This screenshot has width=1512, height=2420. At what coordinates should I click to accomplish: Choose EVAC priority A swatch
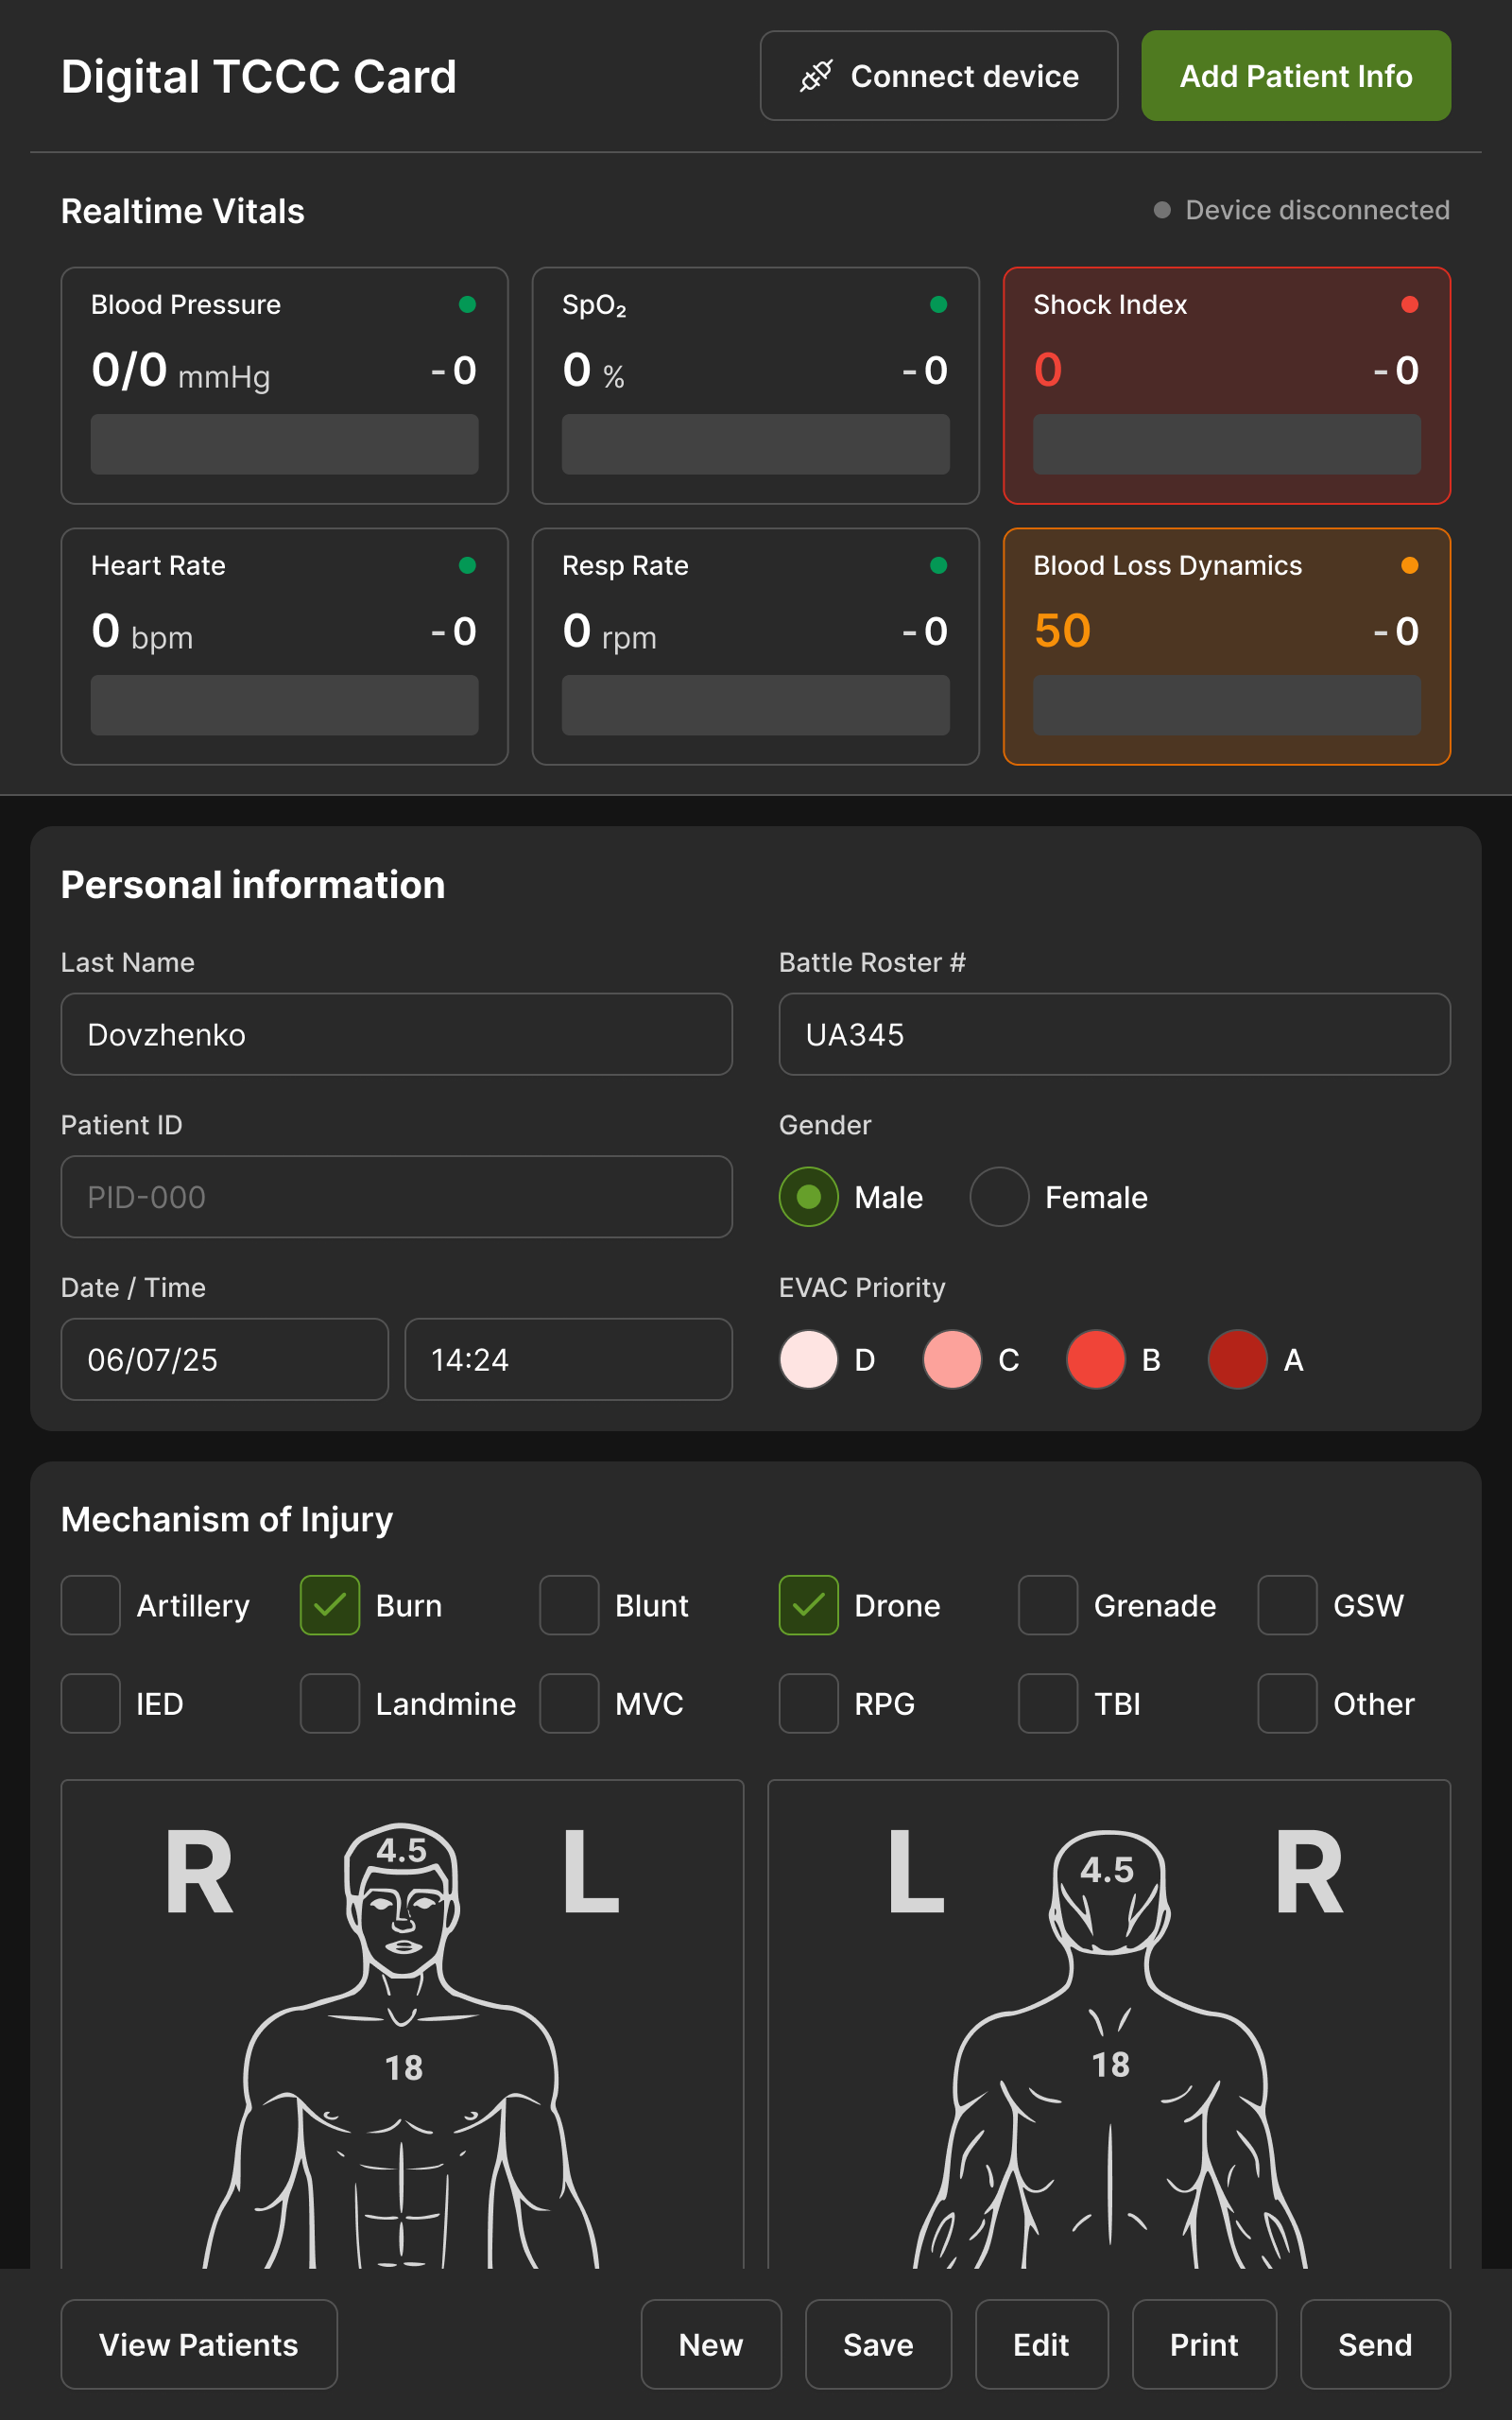(x=1238, y=1359)
